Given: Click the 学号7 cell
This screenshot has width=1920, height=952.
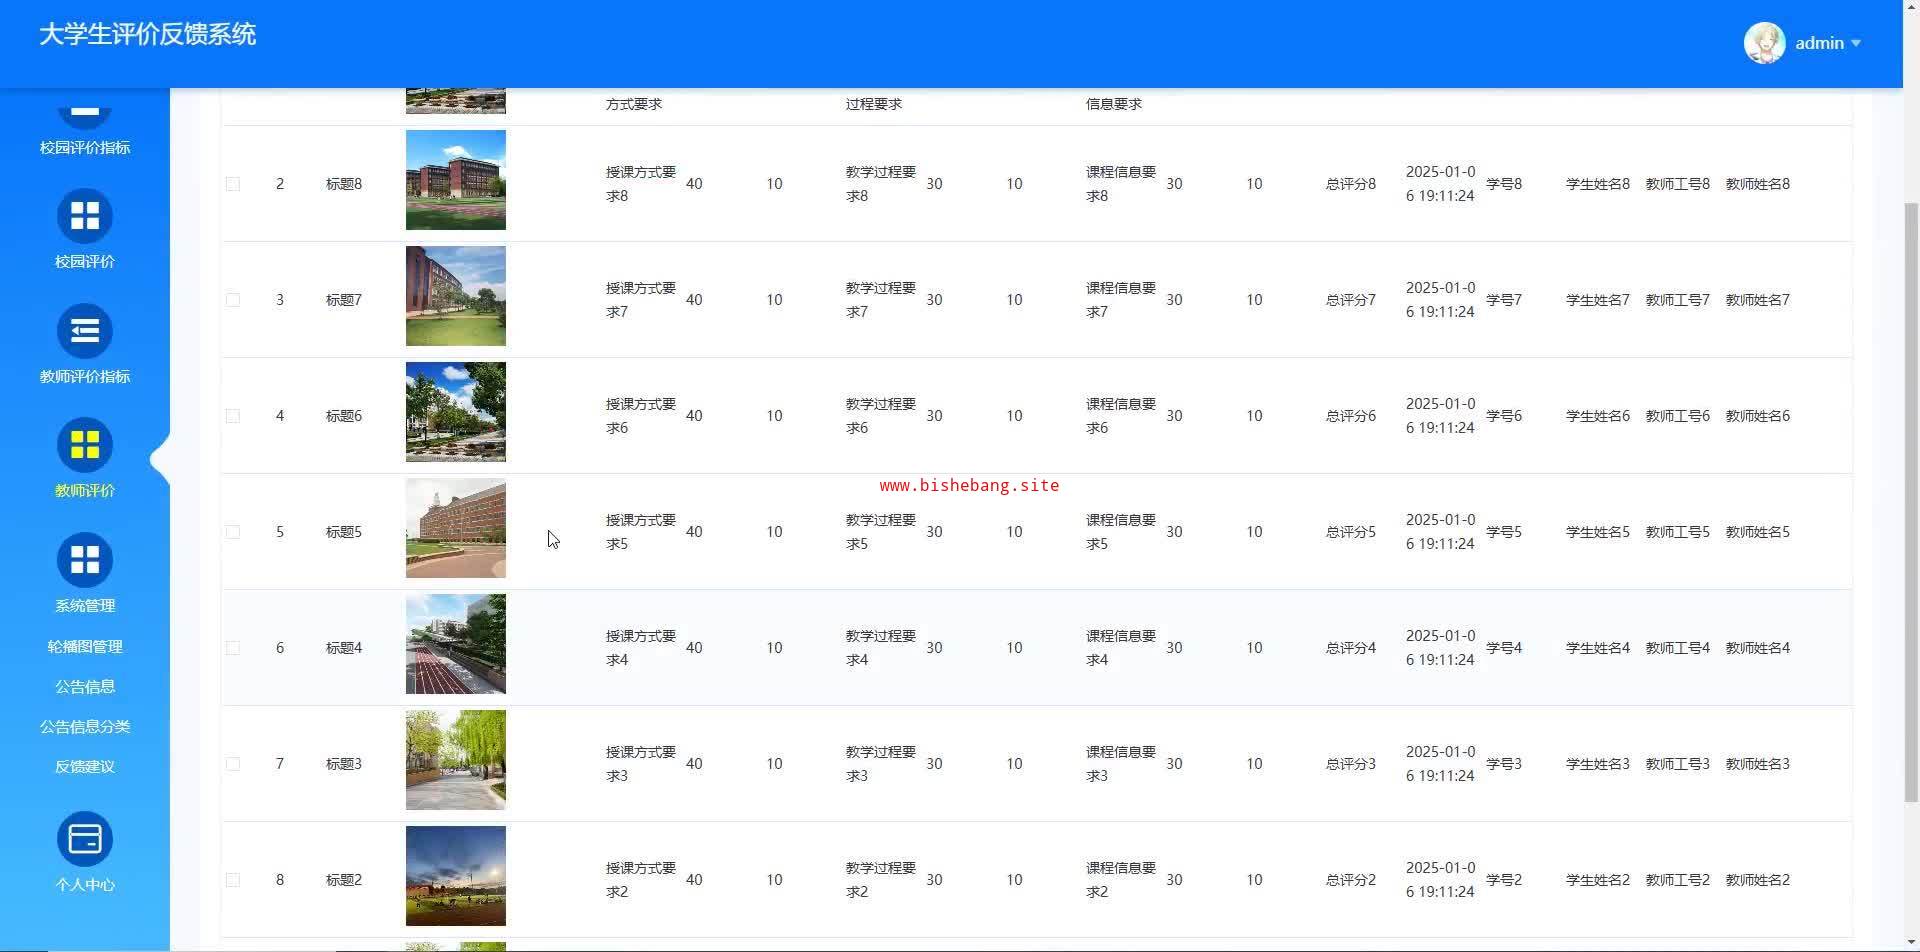Looking at the screenshot, I should [1504, 300].
